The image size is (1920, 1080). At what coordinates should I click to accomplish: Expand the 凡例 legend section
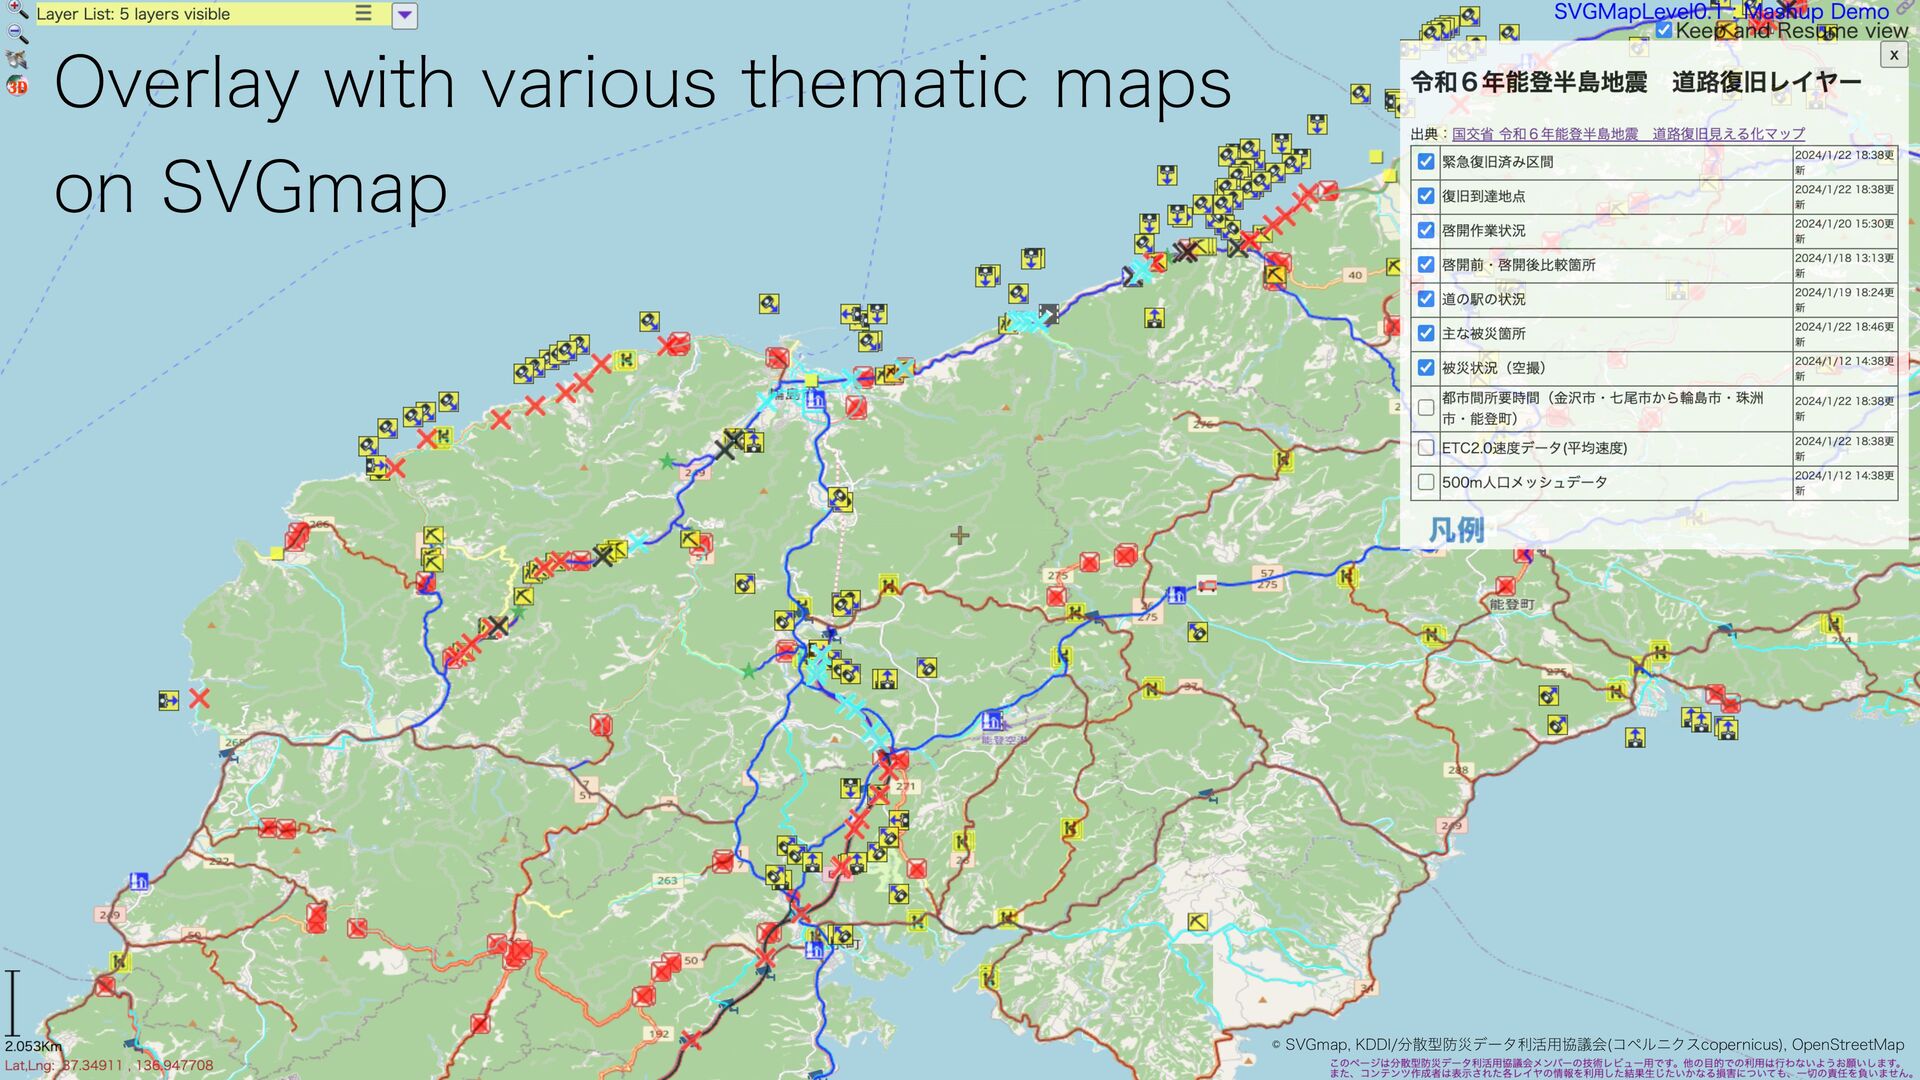[1455, 529]
